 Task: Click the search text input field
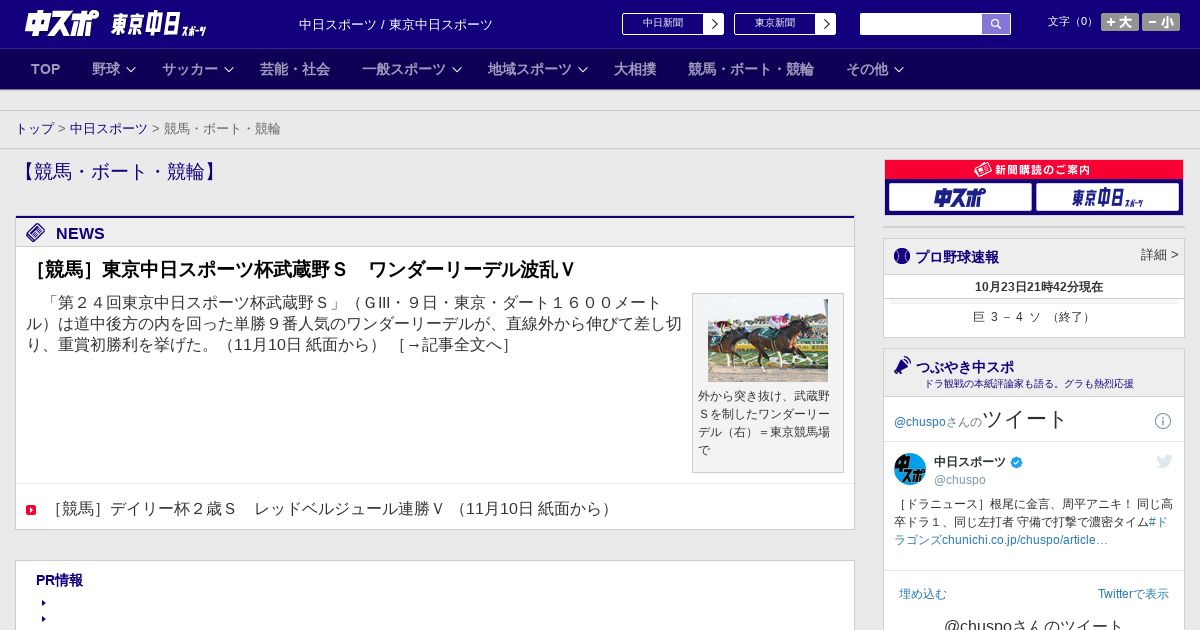pyautogui.click(x=921, y=24)
